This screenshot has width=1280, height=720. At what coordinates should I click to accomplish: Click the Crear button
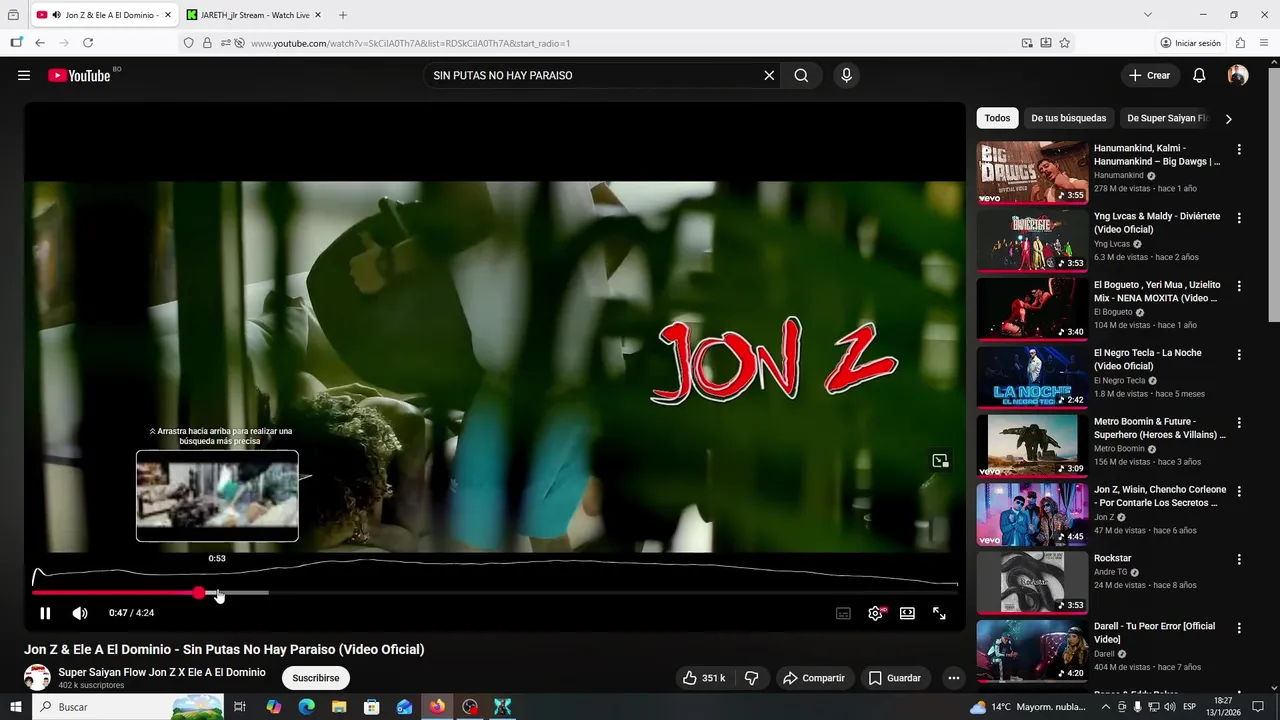point(1149,75)
